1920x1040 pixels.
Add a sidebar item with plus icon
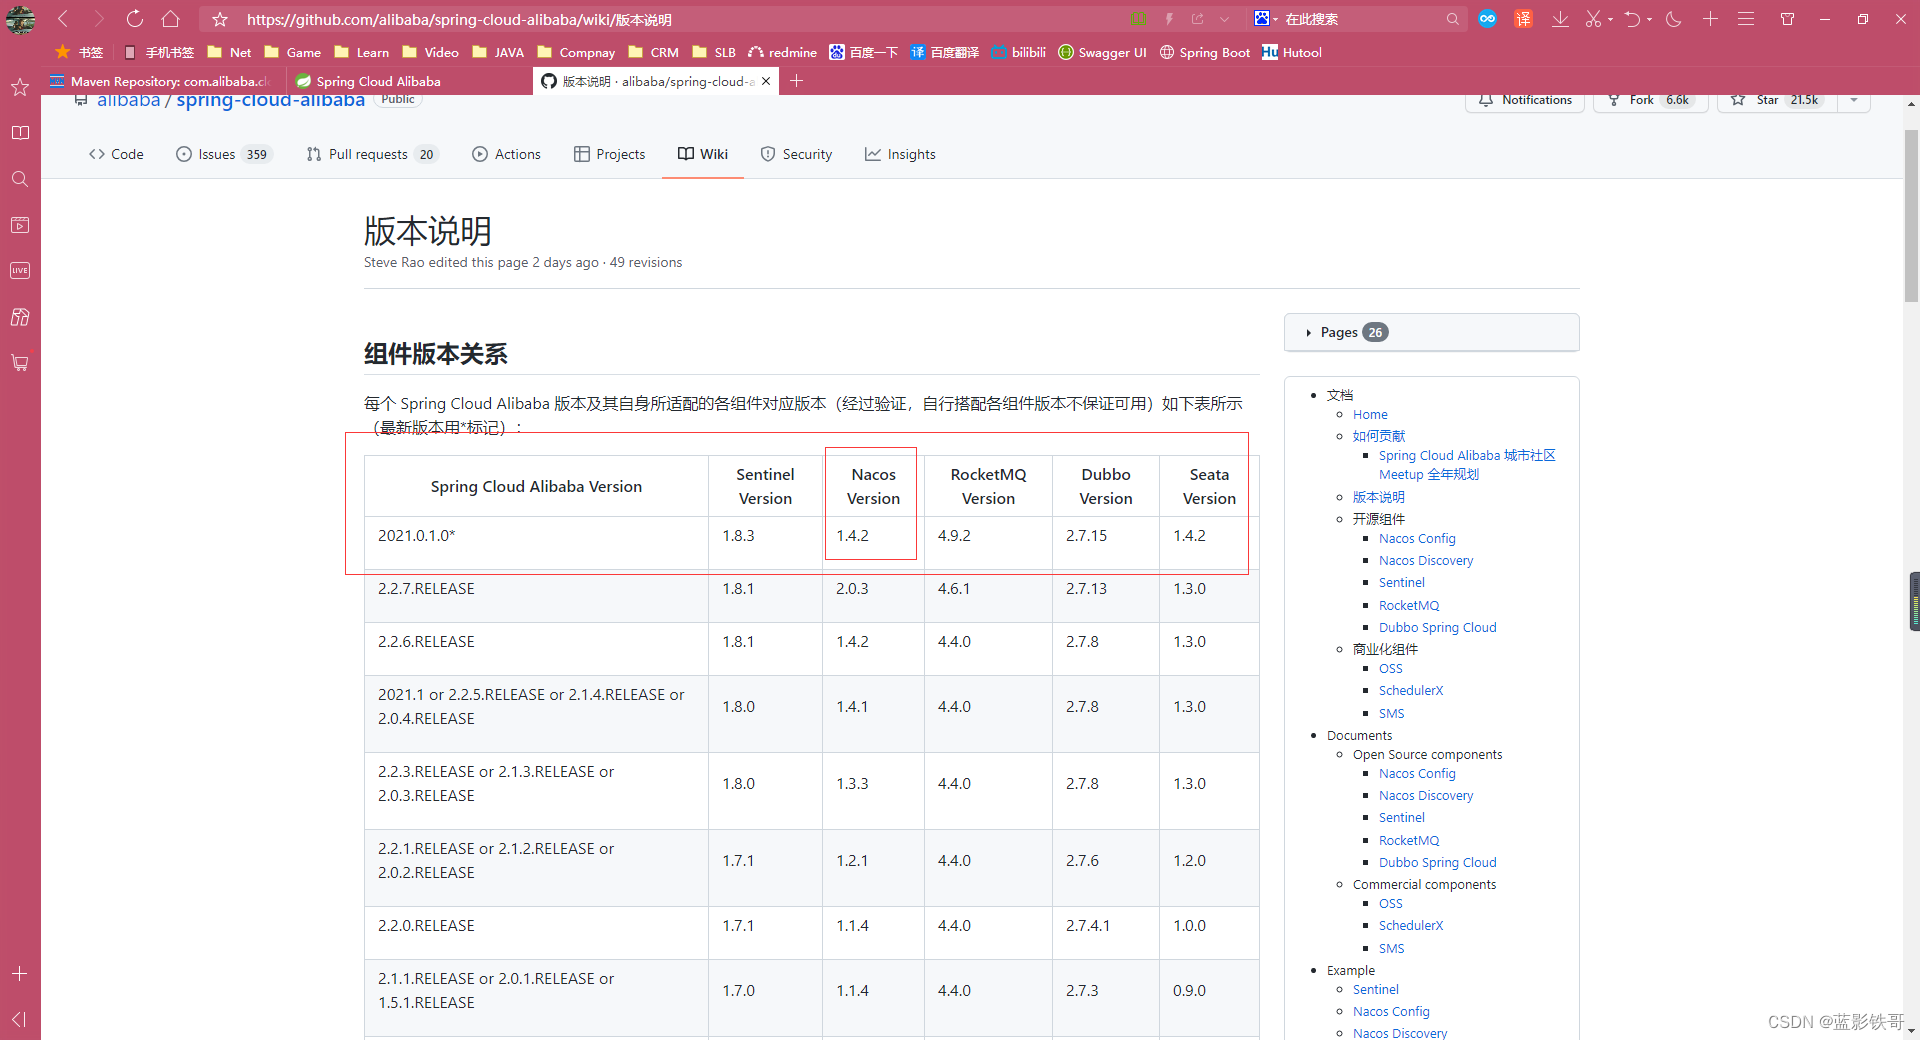(x=19, y=973)
